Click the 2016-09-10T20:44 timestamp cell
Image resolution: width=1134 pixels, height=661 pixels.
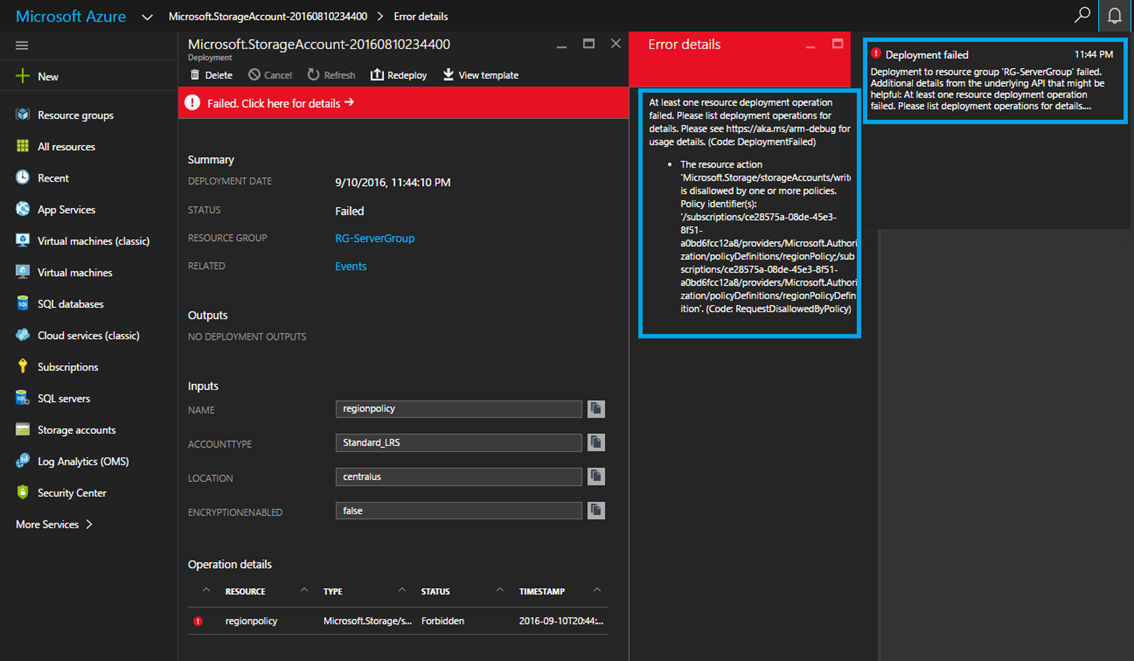coord(561,621)
